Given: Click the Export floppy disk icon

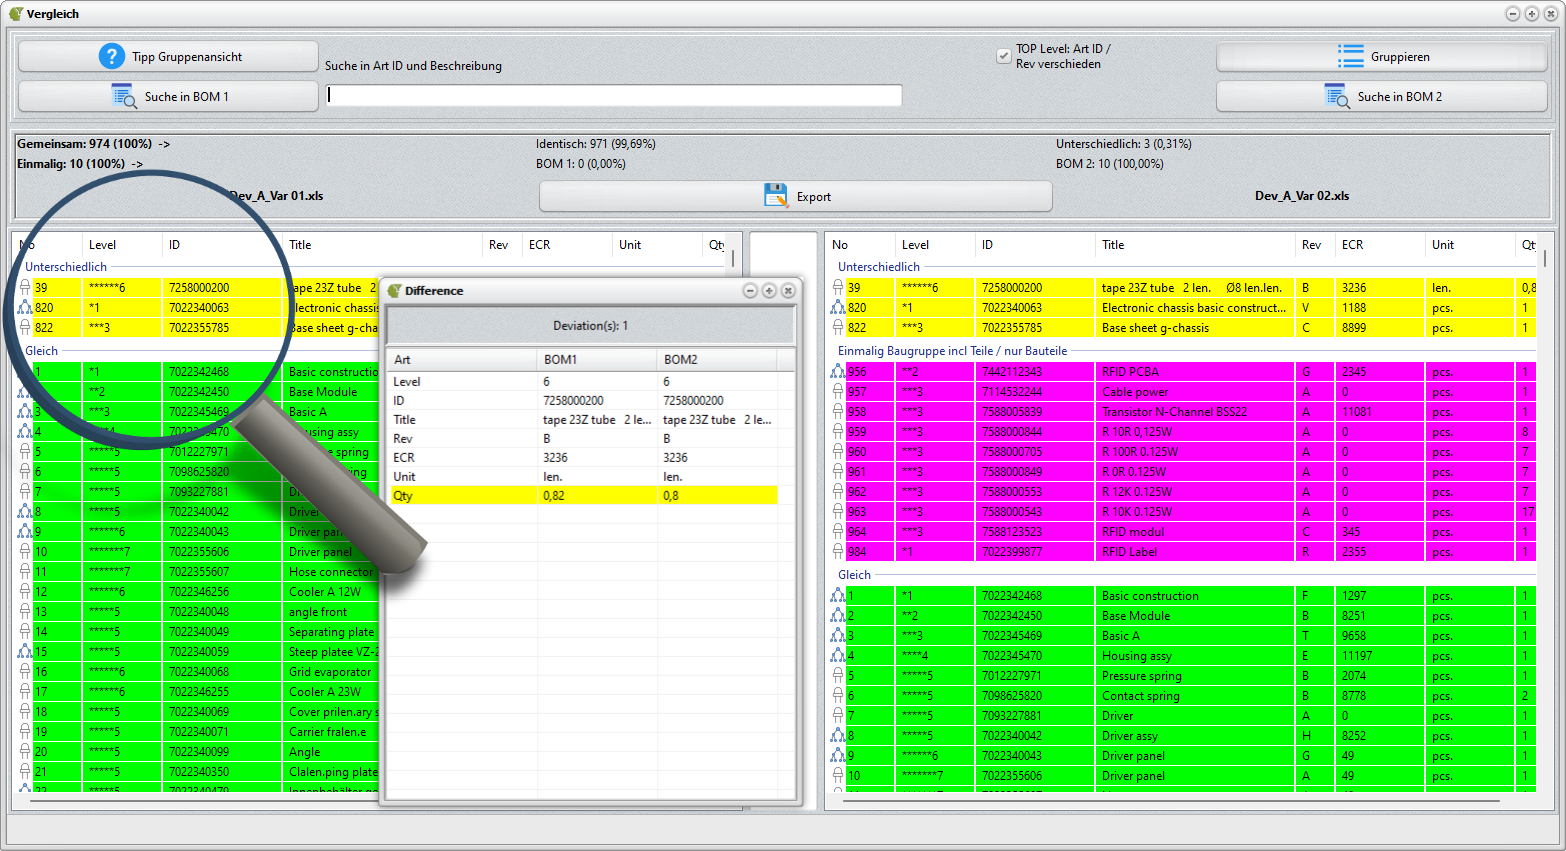Looking at the screenshot, I should pos(776,196).
